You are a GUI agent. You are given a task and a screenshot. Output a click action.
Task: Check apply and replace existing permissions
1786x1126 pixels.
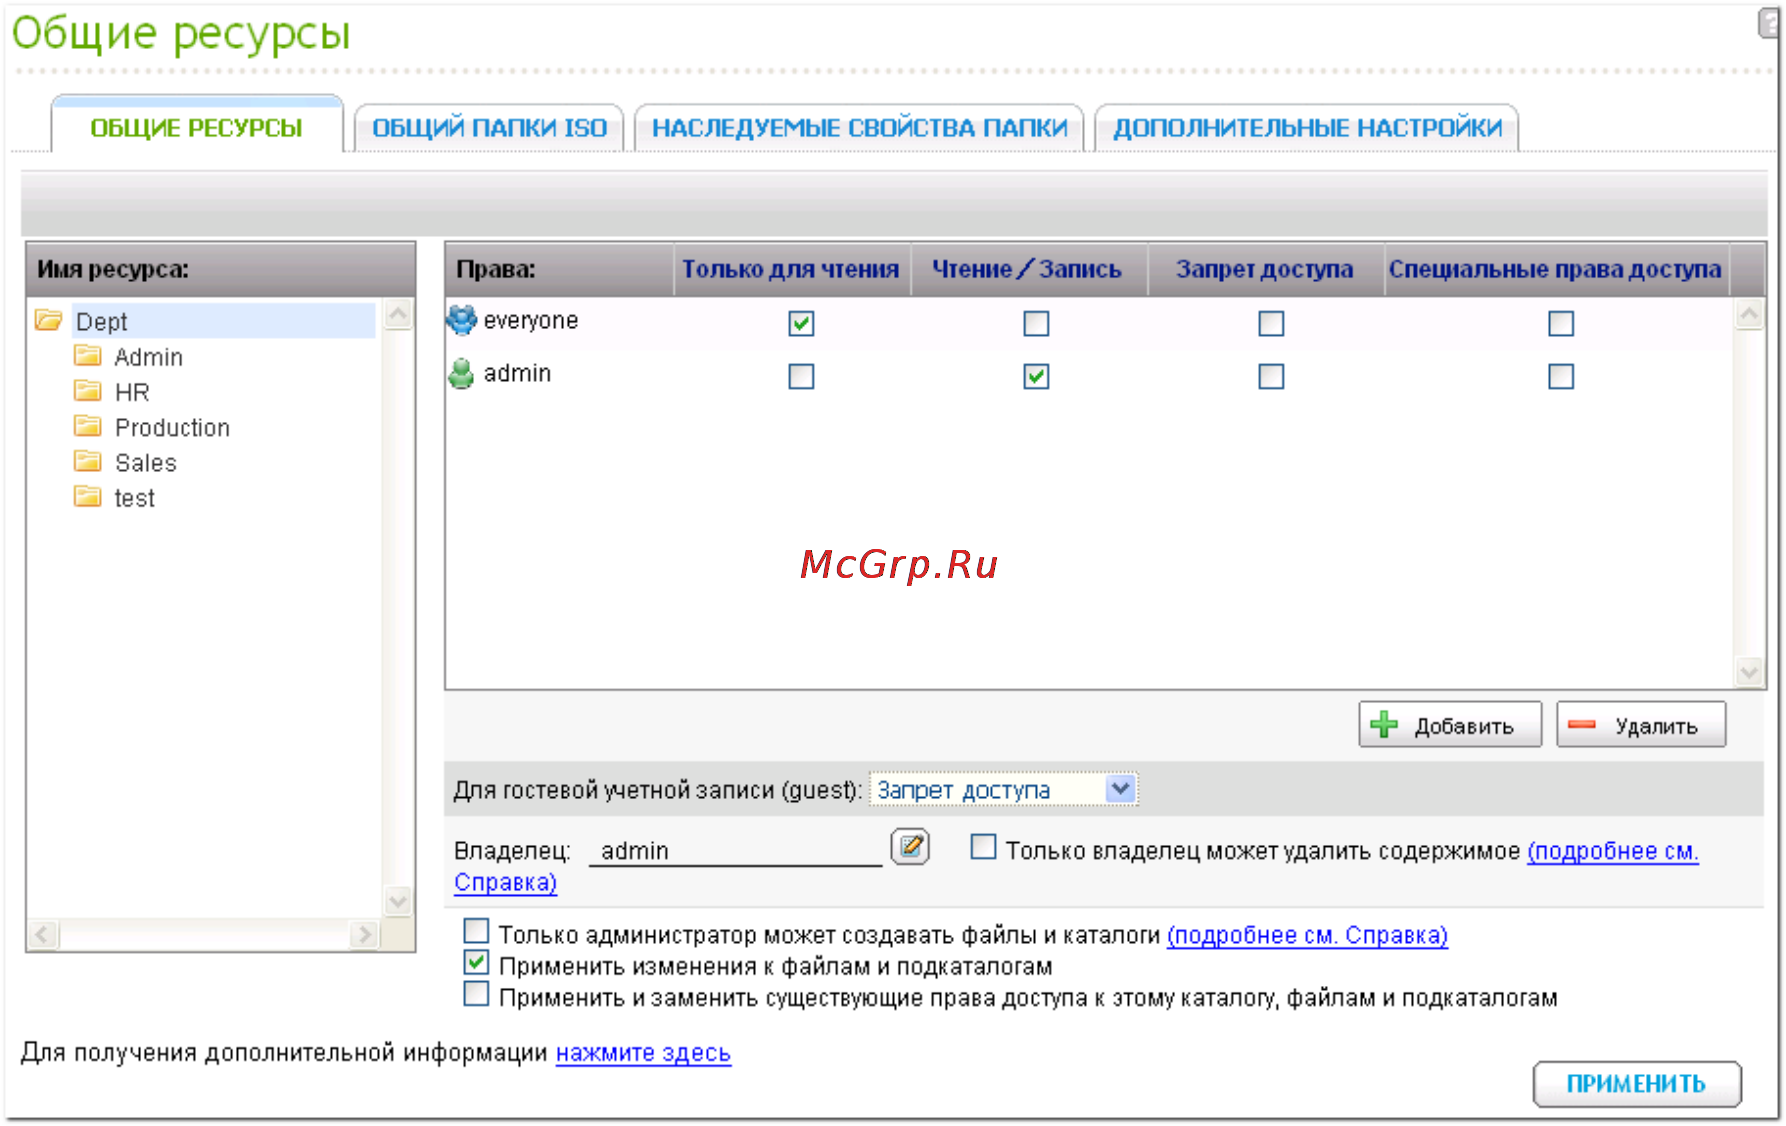476,994
